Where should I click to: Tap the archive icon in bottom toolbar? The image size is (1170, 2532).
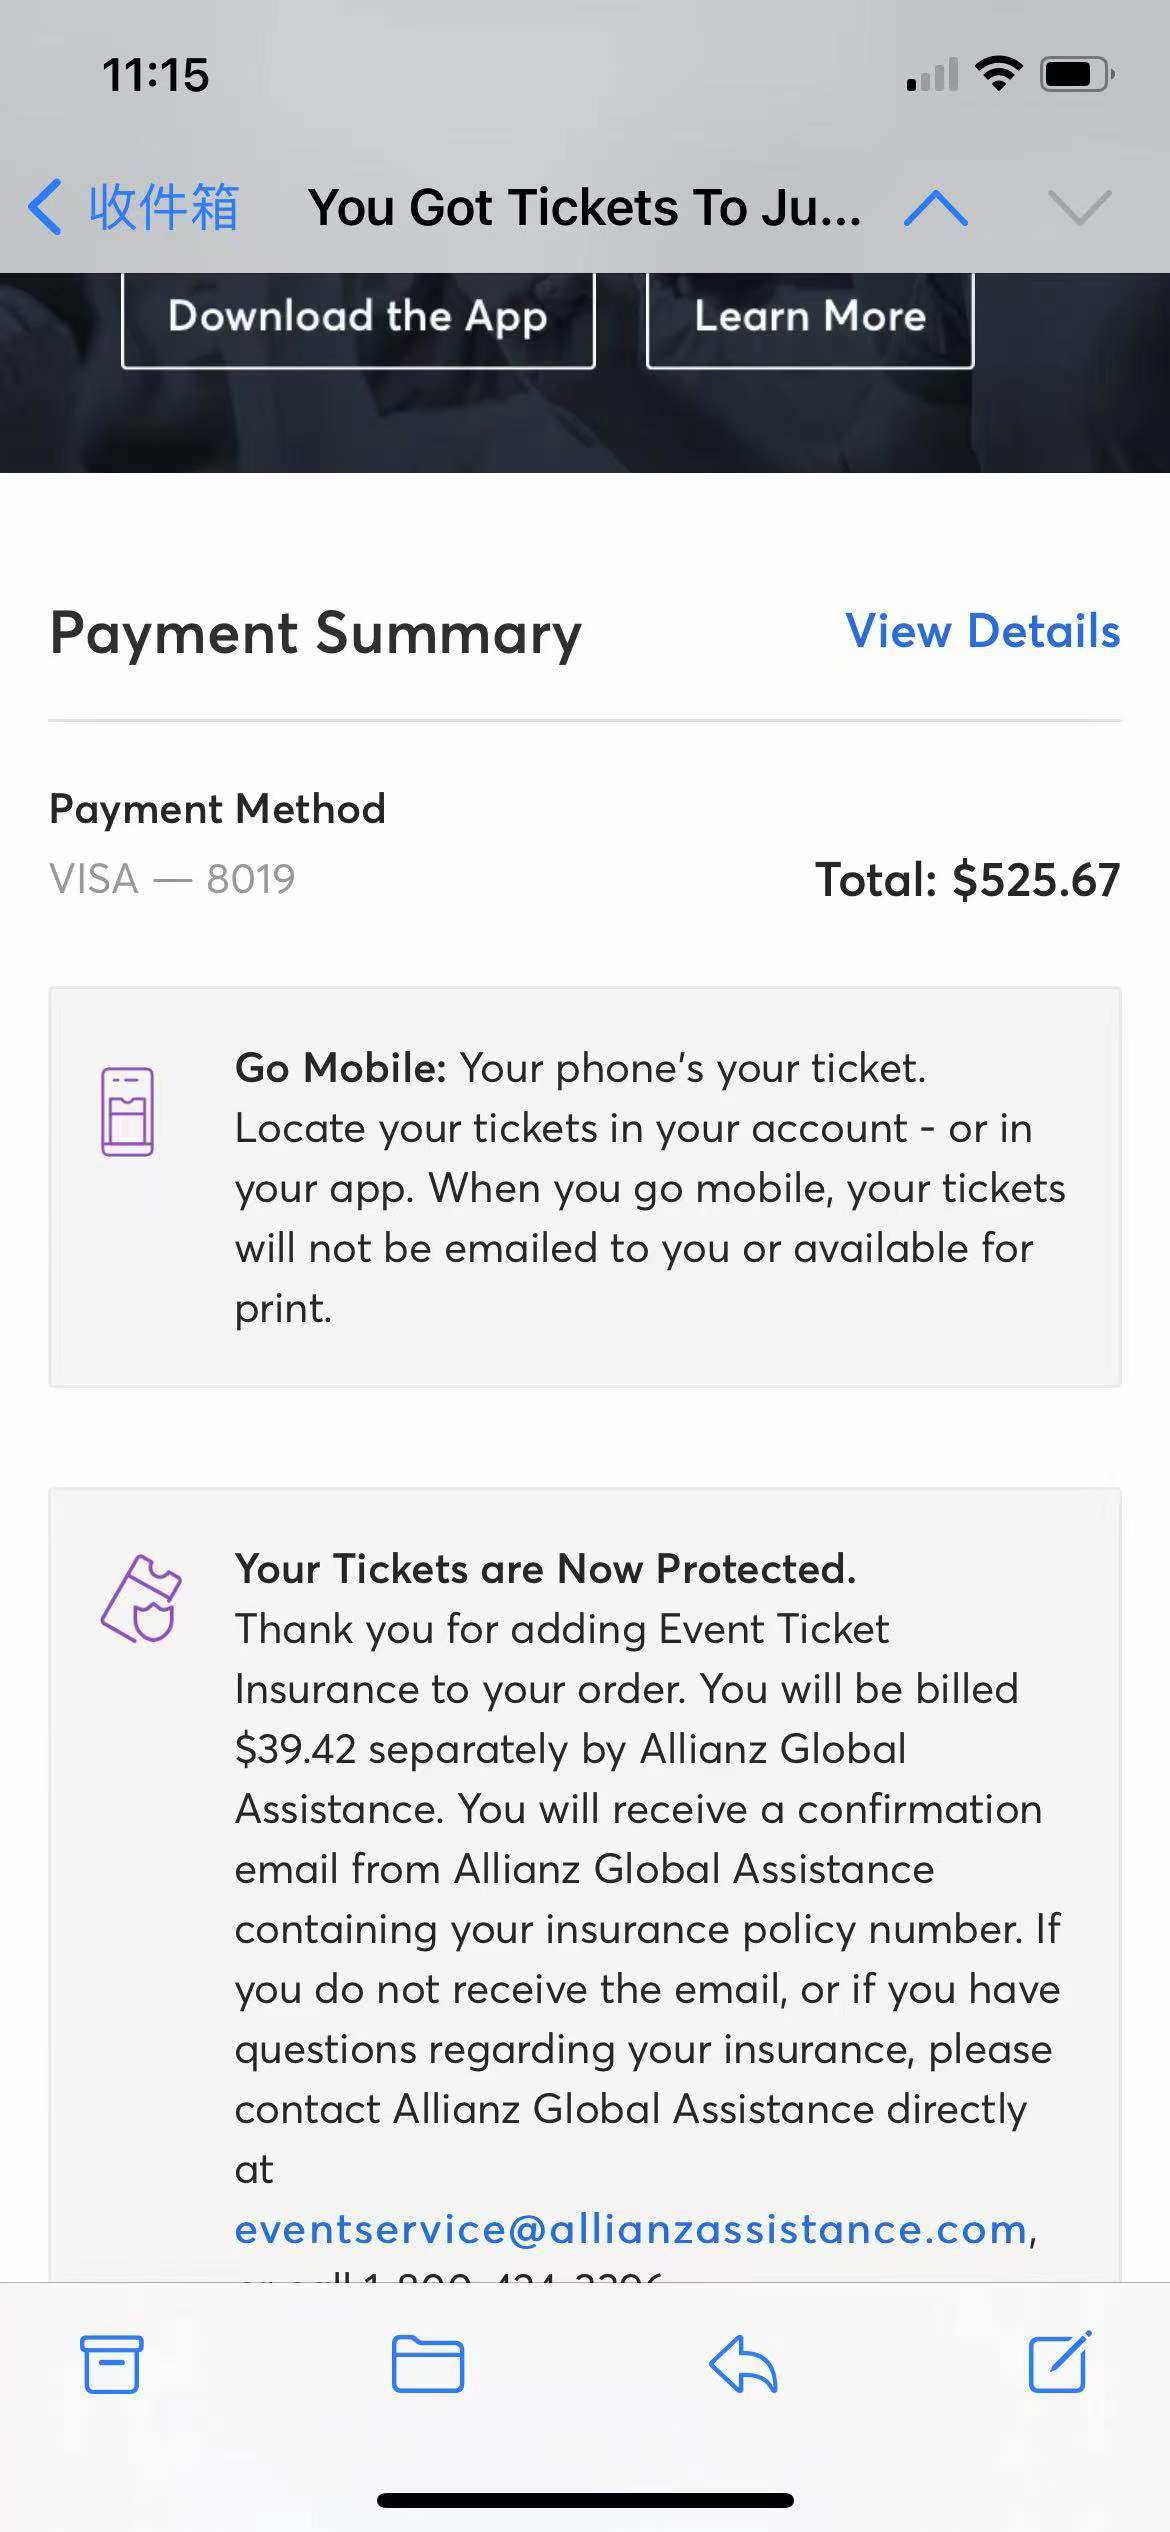pos(111,2364)
